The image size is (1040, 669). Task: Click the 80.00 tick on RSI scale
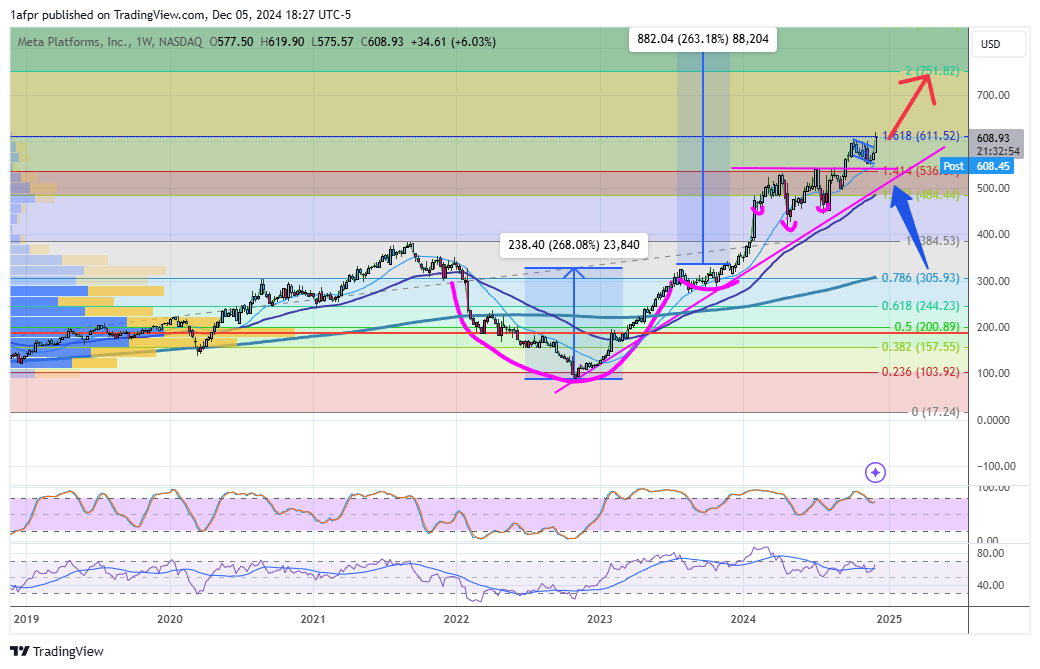(x=990, y=553)
